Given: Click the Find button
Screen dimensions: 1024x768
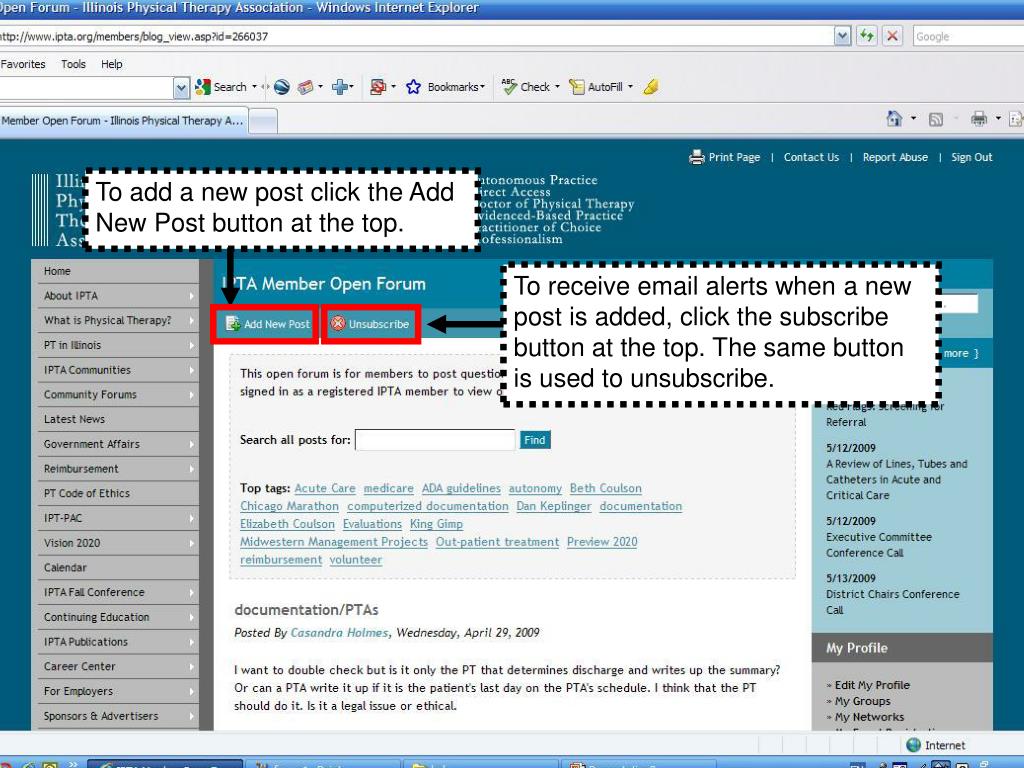Looking at the screenshot, I should [535, 440].
